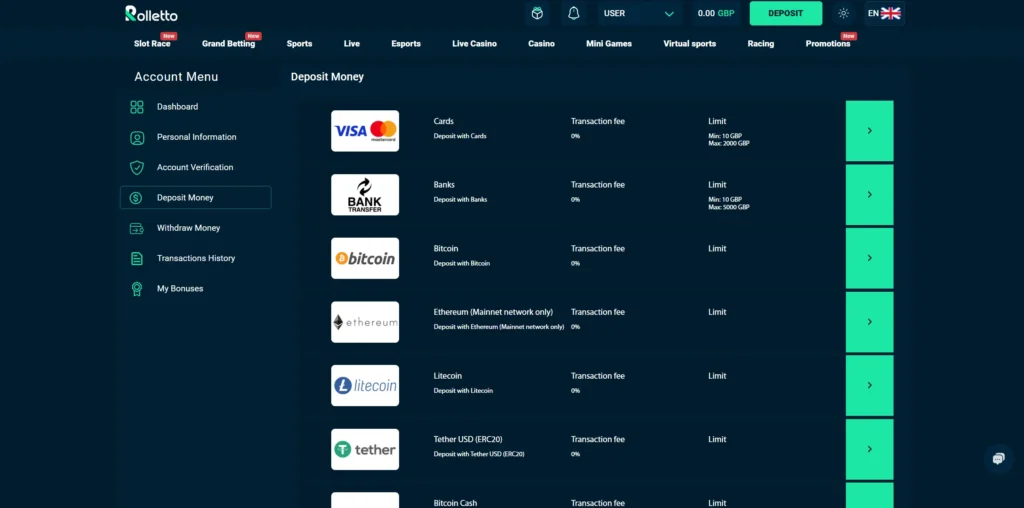Click the Dashboard grid icon

tap(137, 107)
